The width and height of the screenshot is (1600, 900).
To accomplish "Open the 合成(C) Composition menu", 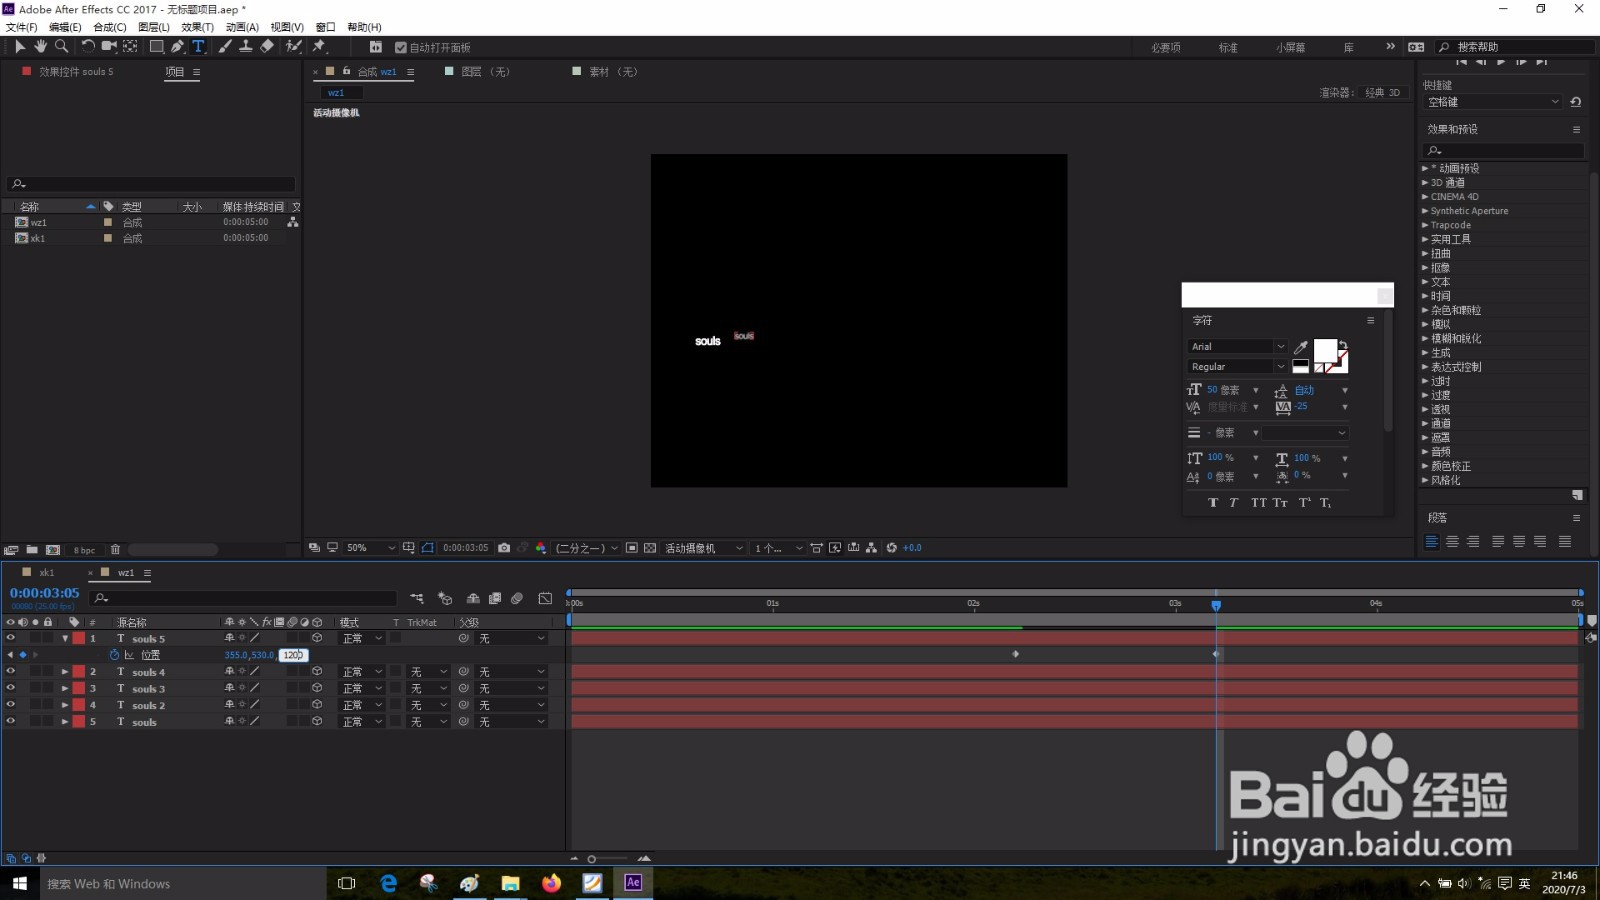I will (x=110, y=27).
